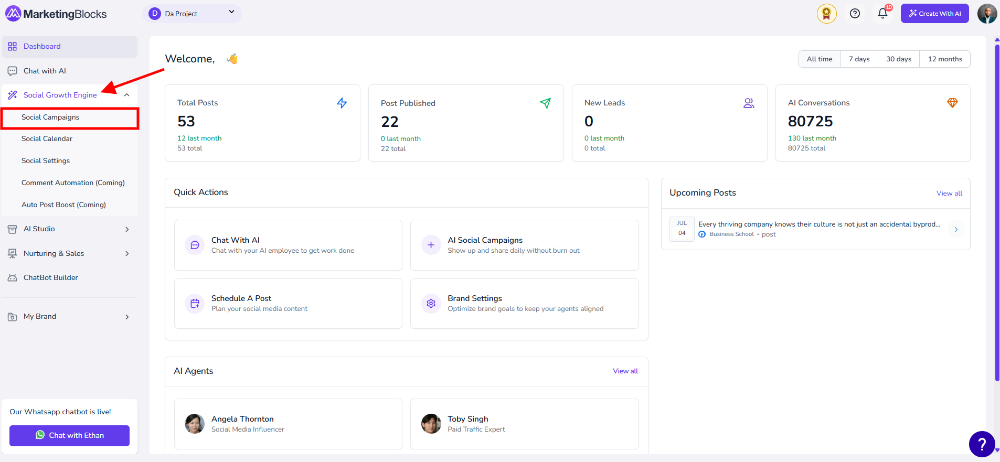Click View all in Upcoming Posts
Viewport: 1000px width, 462px height.
tap(949, 193)
